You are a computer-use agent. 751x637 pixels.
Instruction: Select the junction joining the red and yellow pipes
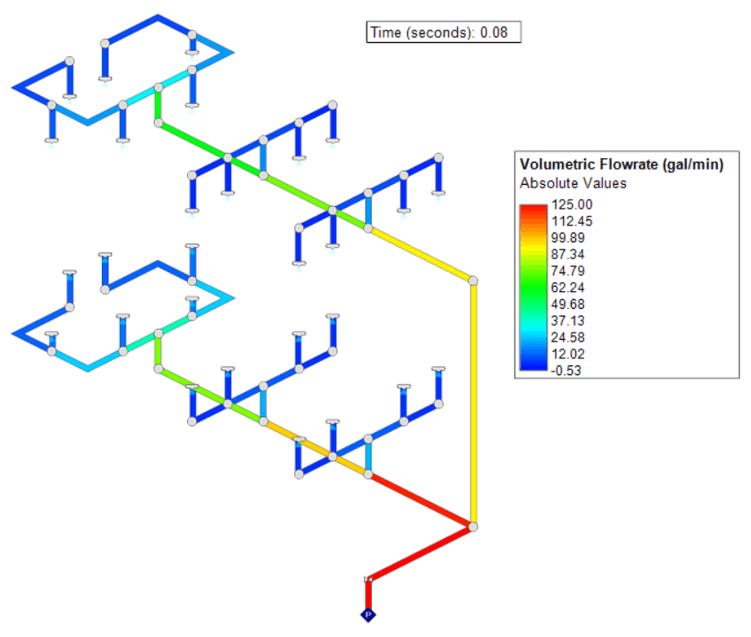[473, 527]
